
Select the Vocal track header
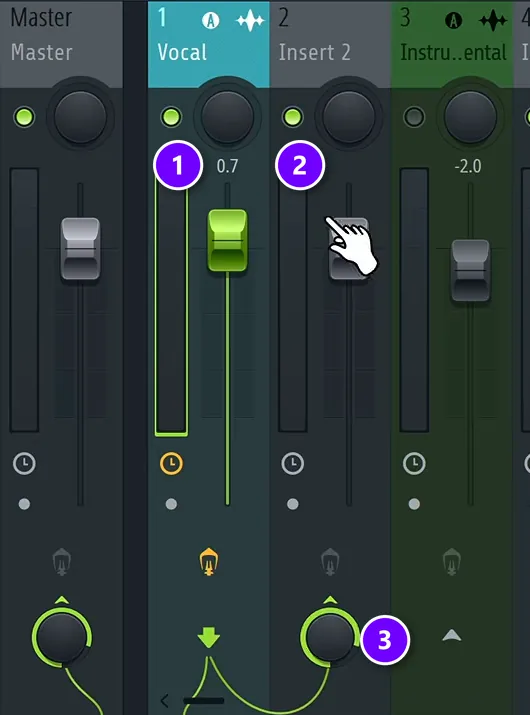(209, 44)
